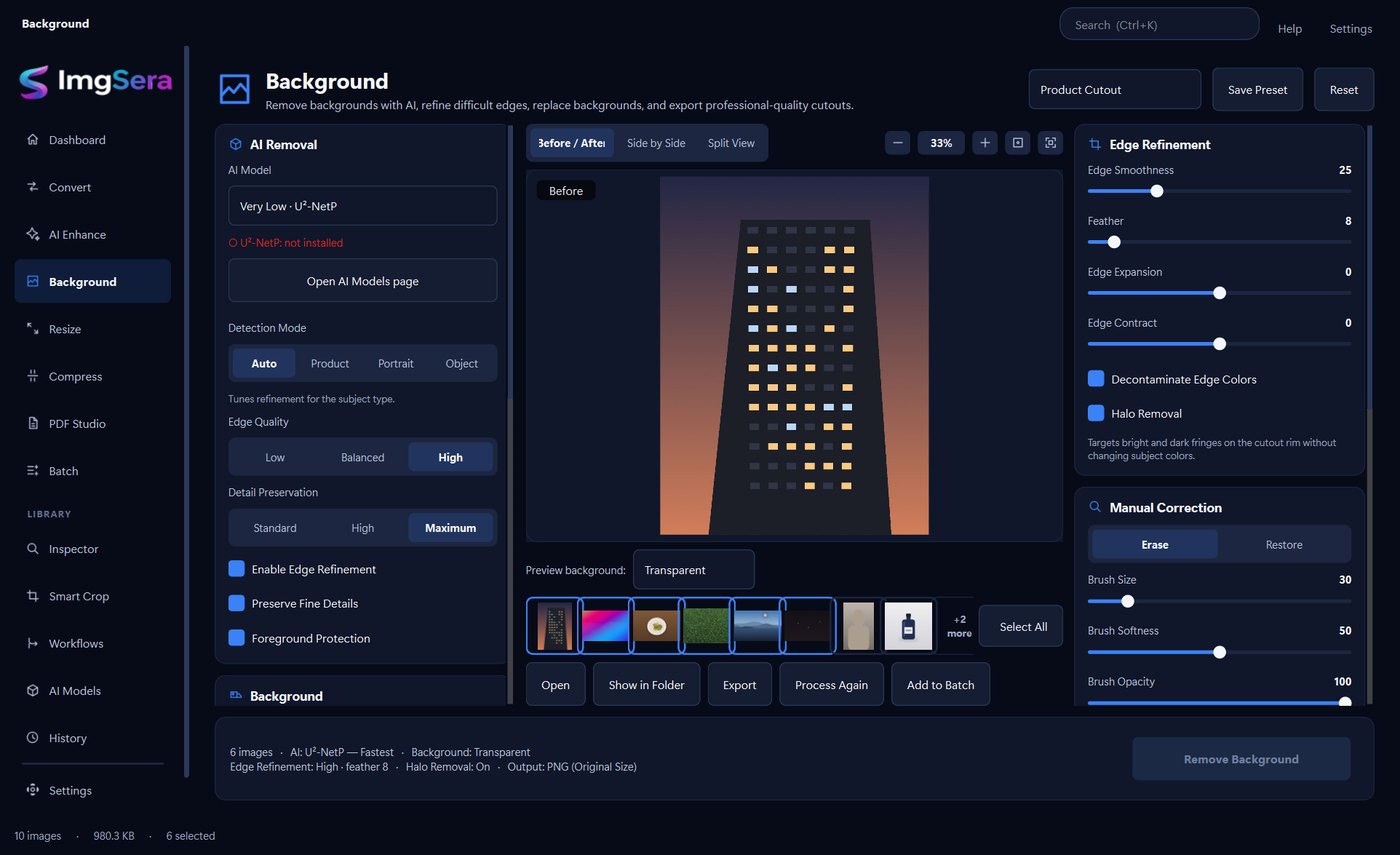Screen dimensions: 1400x855
Task: Click Select All for the image strip
Action: tap(1023, 626)
